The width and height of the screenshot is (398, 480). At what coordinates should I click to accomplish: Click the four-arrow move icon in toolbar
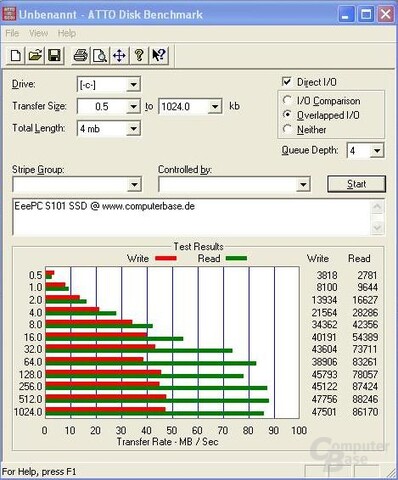(x=119, y=55)
